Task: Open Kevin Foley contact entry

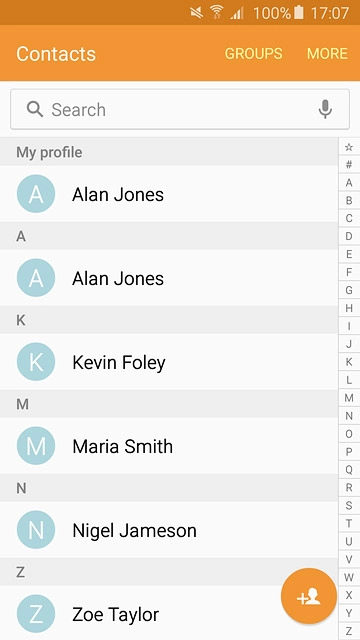Action: pyautogui.click(x=169, y=362)
